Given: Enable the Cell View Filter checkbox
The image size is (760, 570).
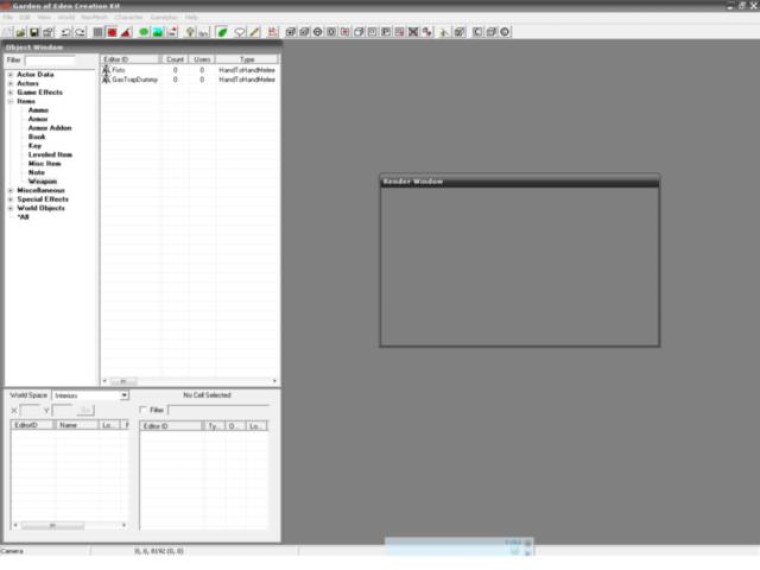Looking at the screenshot, I should [143, 410].
